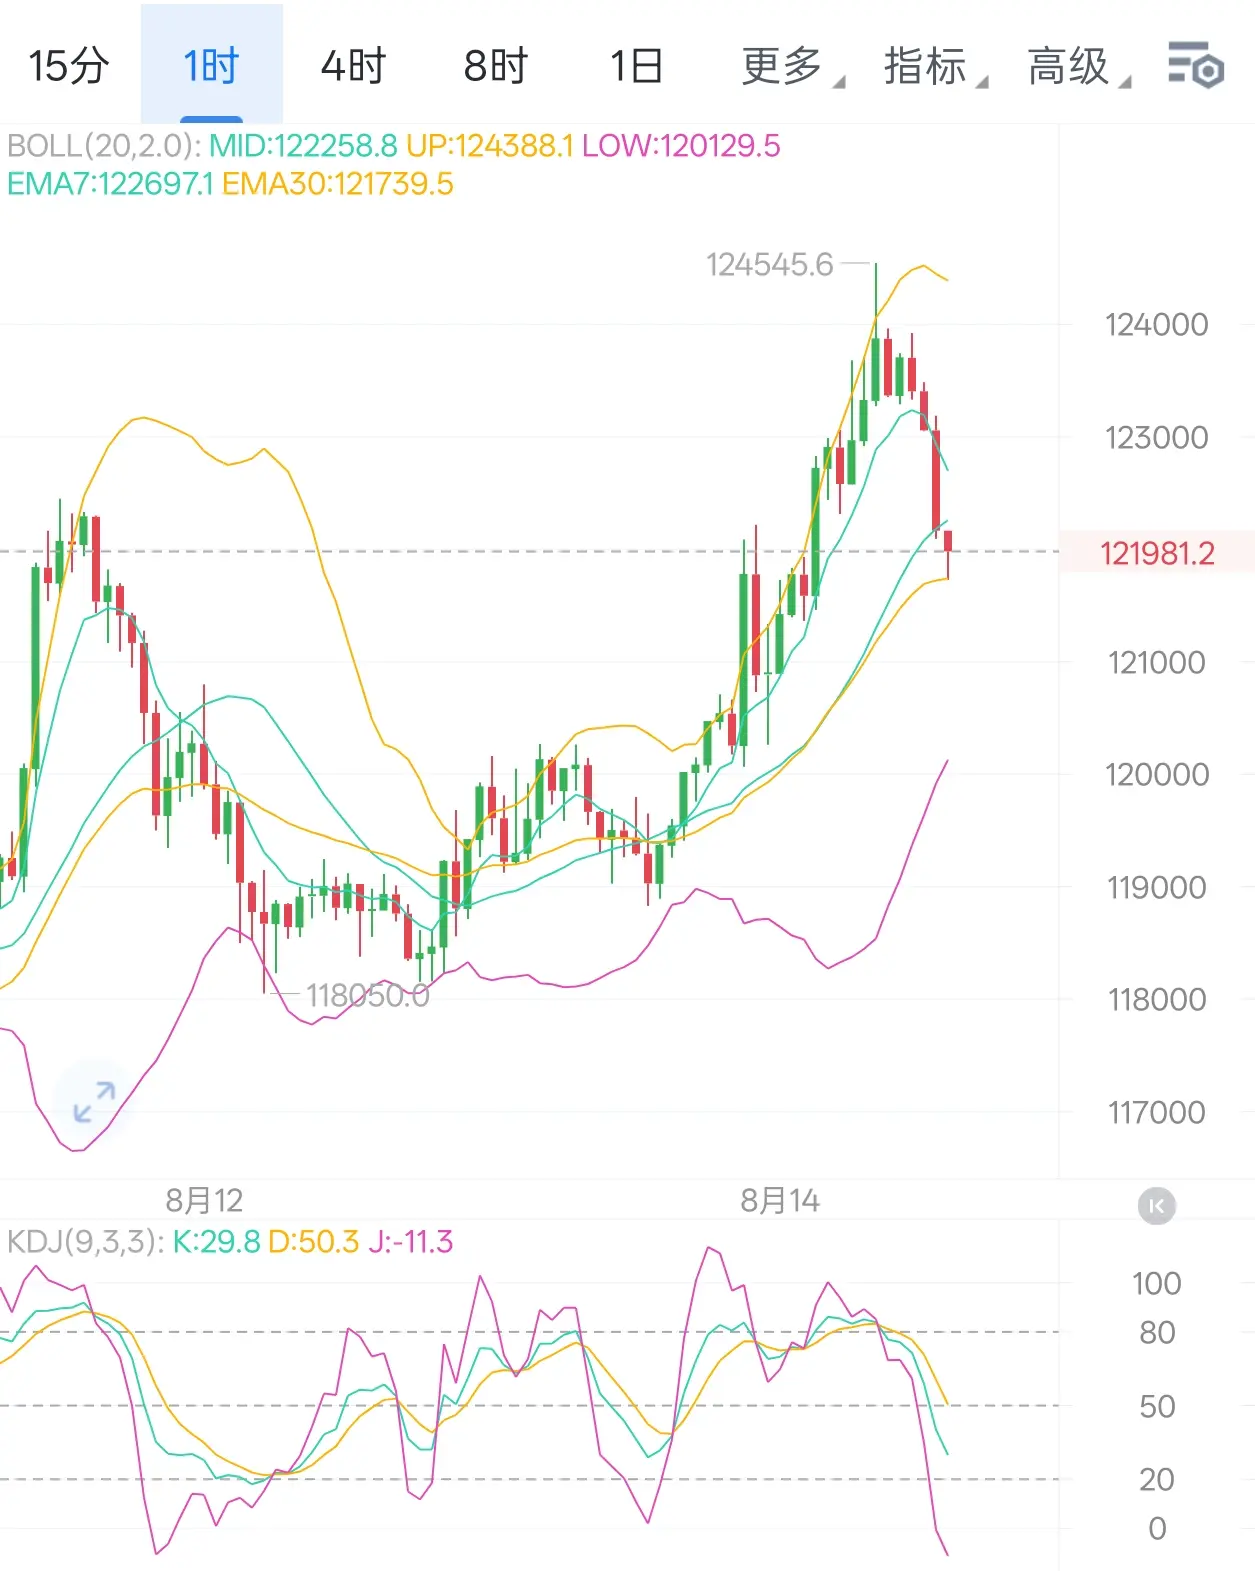The image size is (1255, 1571).
Task: Click the 8月14 date label
Action: point(780,1200)
